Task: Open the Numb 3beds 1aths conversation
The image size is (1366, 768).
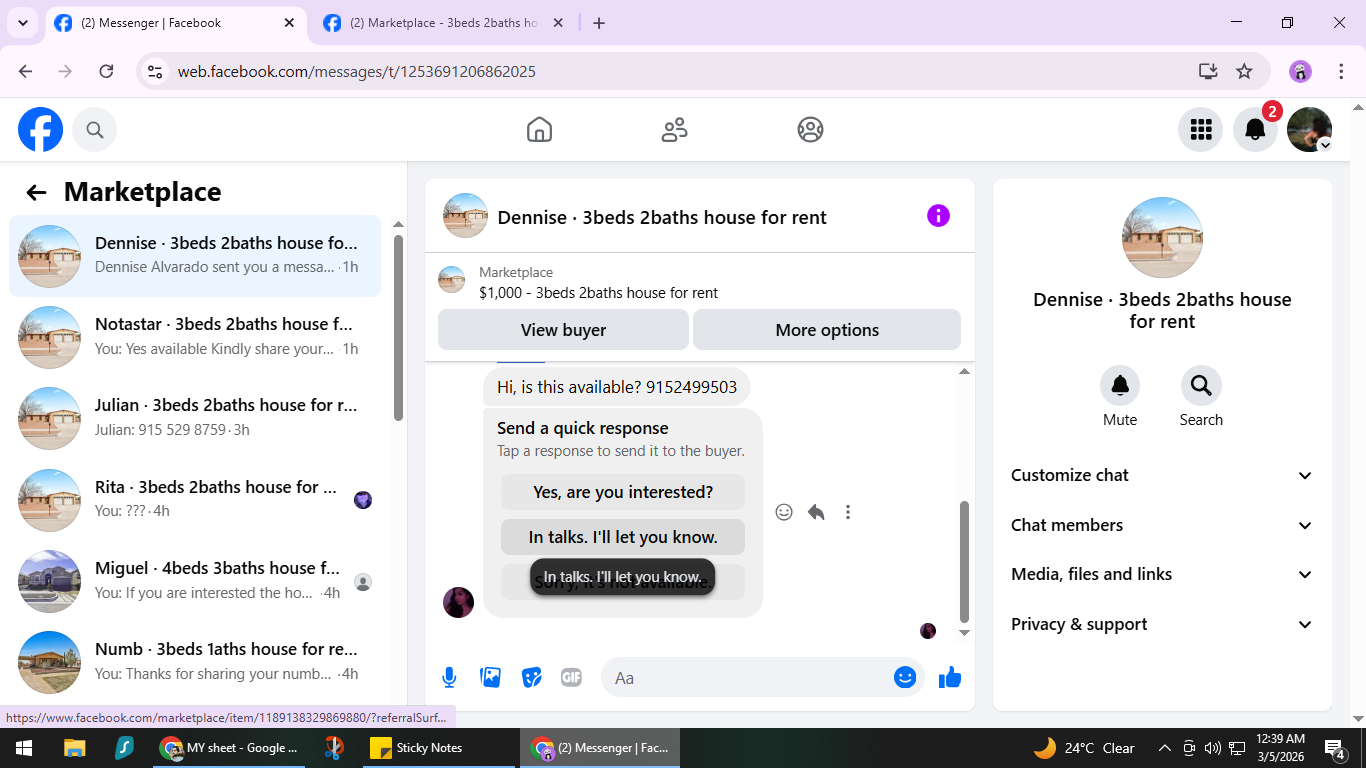Action: pos(195,662)
